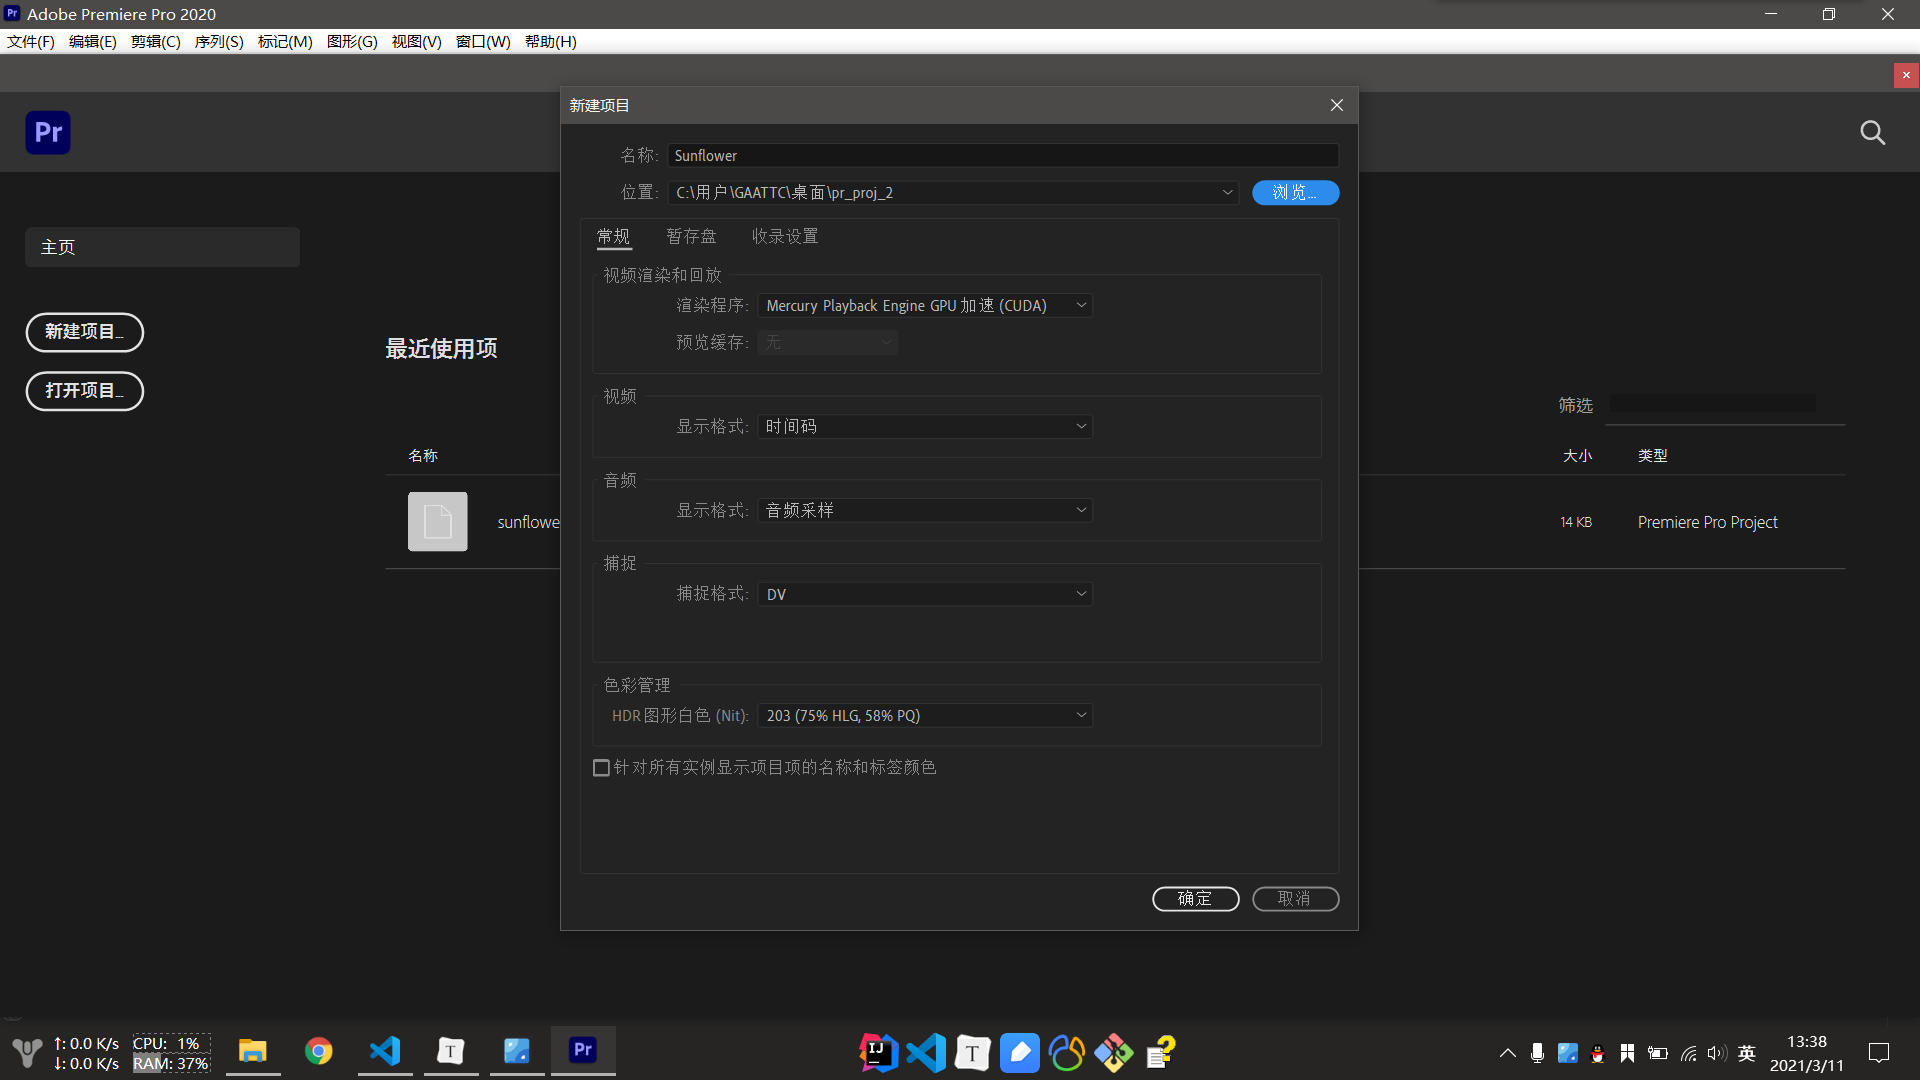The width and height of the screenshot is (1920, 1080).
Task: Open Chrome from the taskbar
Action: point(318,1051)
